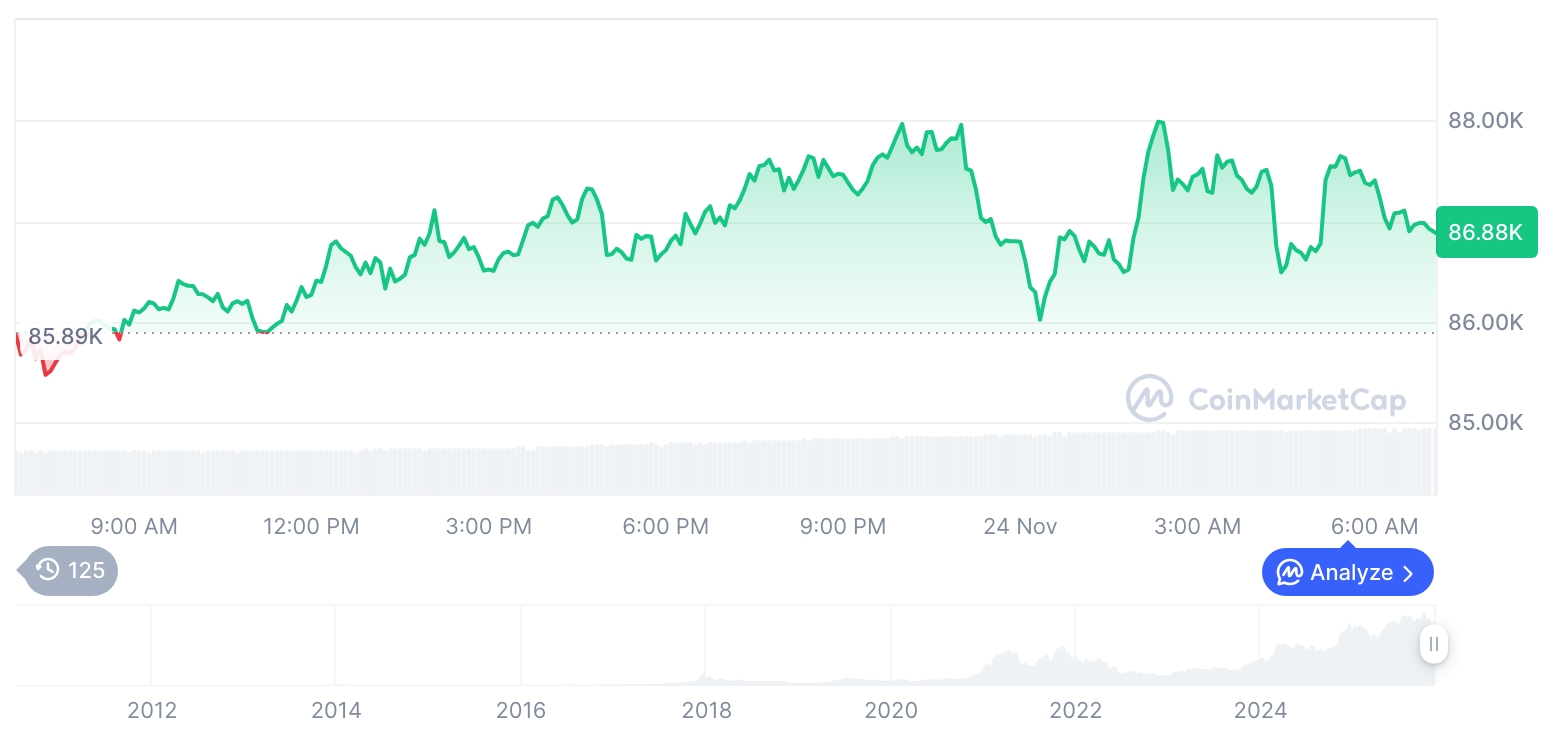Viewport: 1566px width, 732px height.
Task: Select 2022 on the overview timeline
Action: (1075, 711)
